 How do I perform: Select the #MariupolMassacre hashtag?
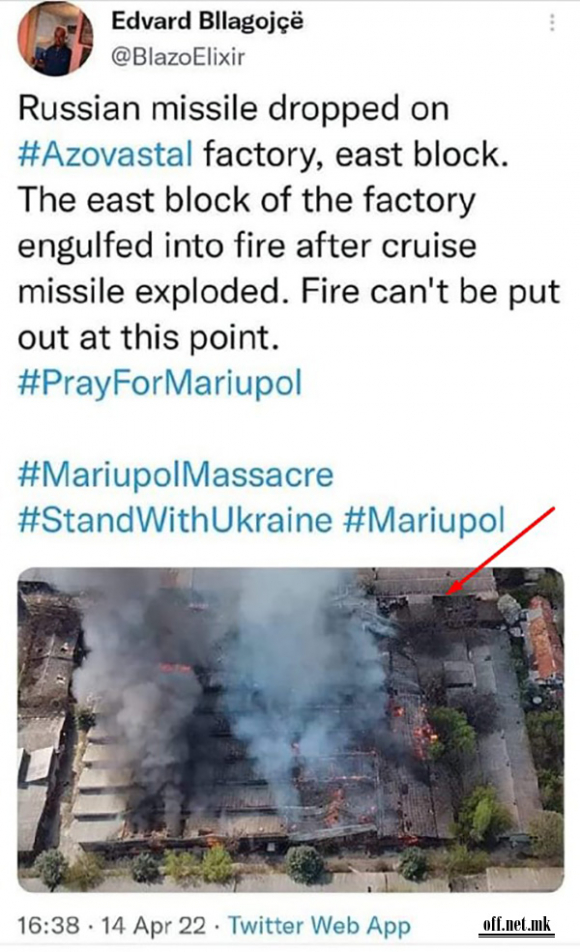pos(176,474)
